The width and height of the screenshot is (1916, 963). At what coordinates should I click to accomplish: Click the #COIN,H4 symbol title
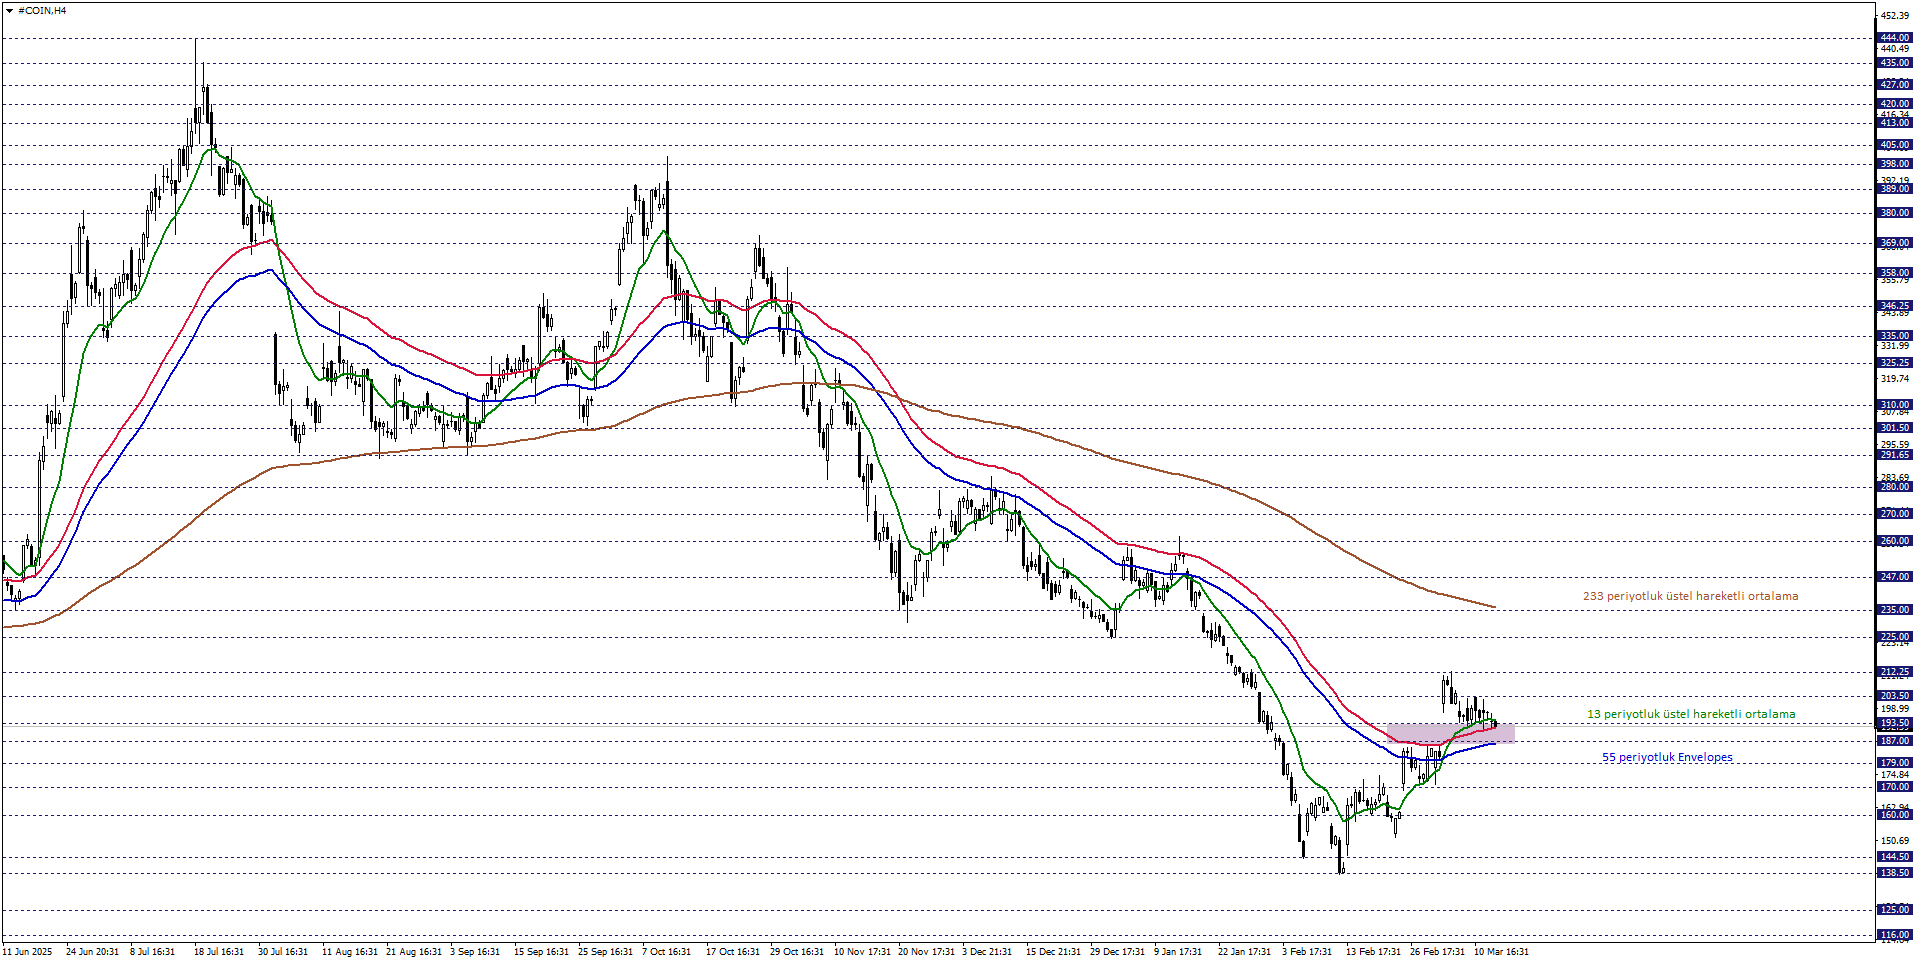(42, 11)
